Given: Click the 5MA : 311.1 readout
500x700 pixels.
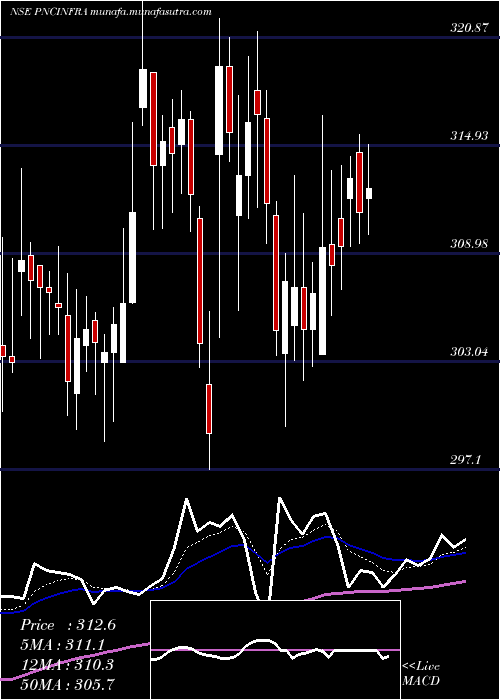Looking at the screenshot, I should point(62,645).
